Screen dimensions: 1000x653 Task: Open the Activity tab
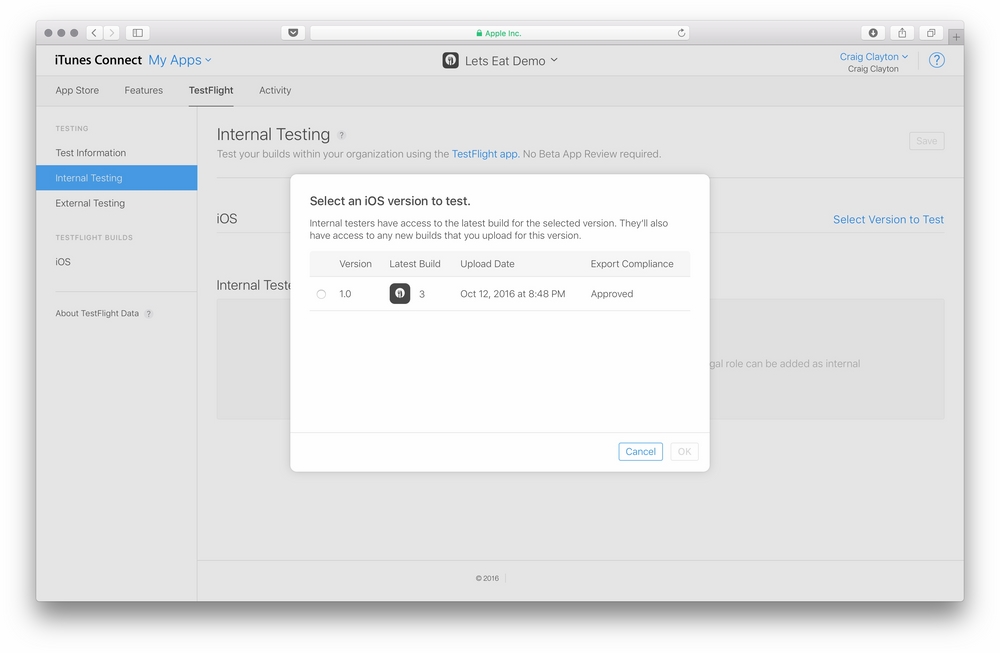click(275, 91)
